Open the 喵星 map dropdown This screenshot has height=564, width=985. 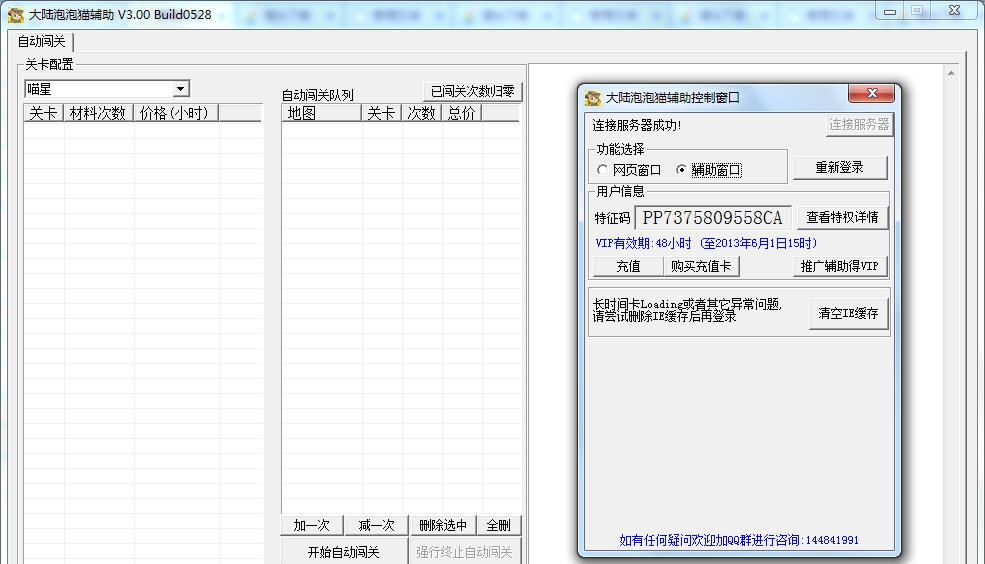coord(180,89)
